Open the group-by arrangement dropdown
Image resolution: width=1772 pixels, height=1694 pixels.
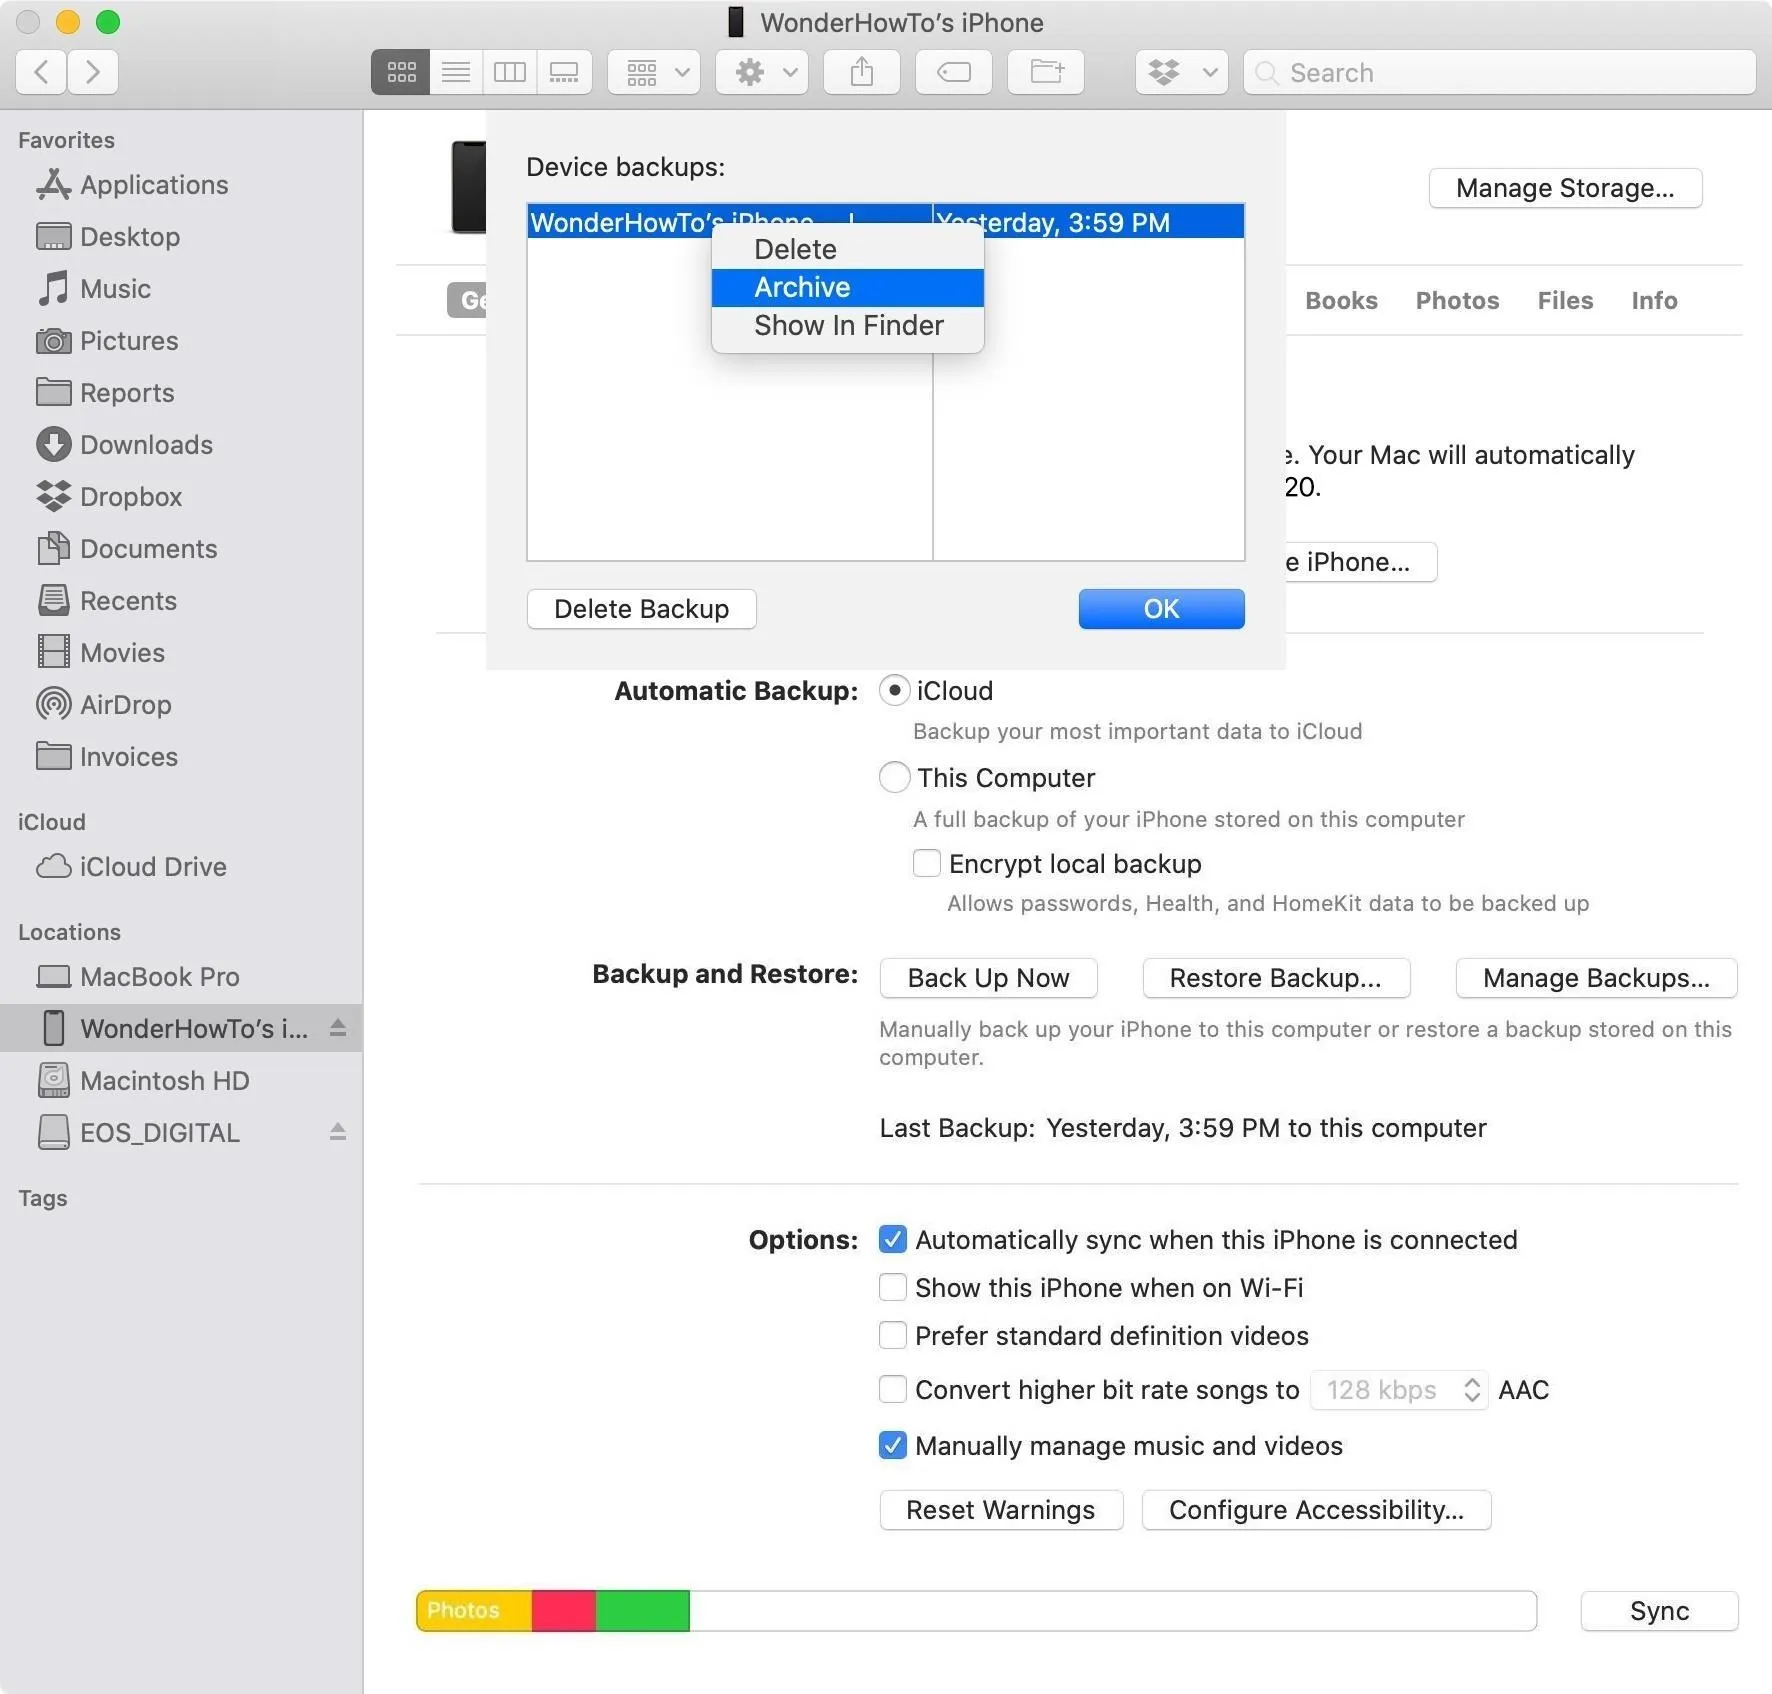tap(654, 72)
